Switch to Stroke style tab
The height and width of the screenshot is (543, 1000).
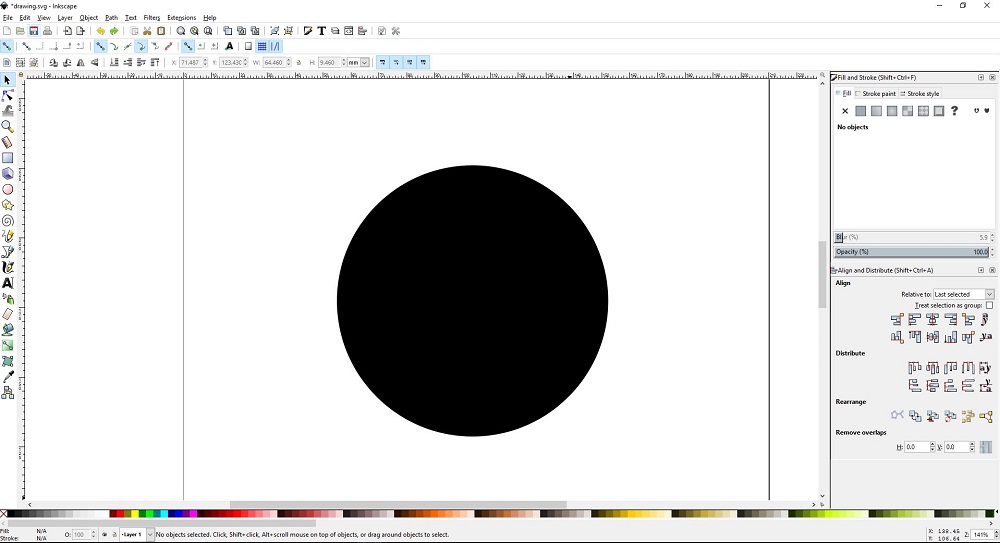click(920, 94)
